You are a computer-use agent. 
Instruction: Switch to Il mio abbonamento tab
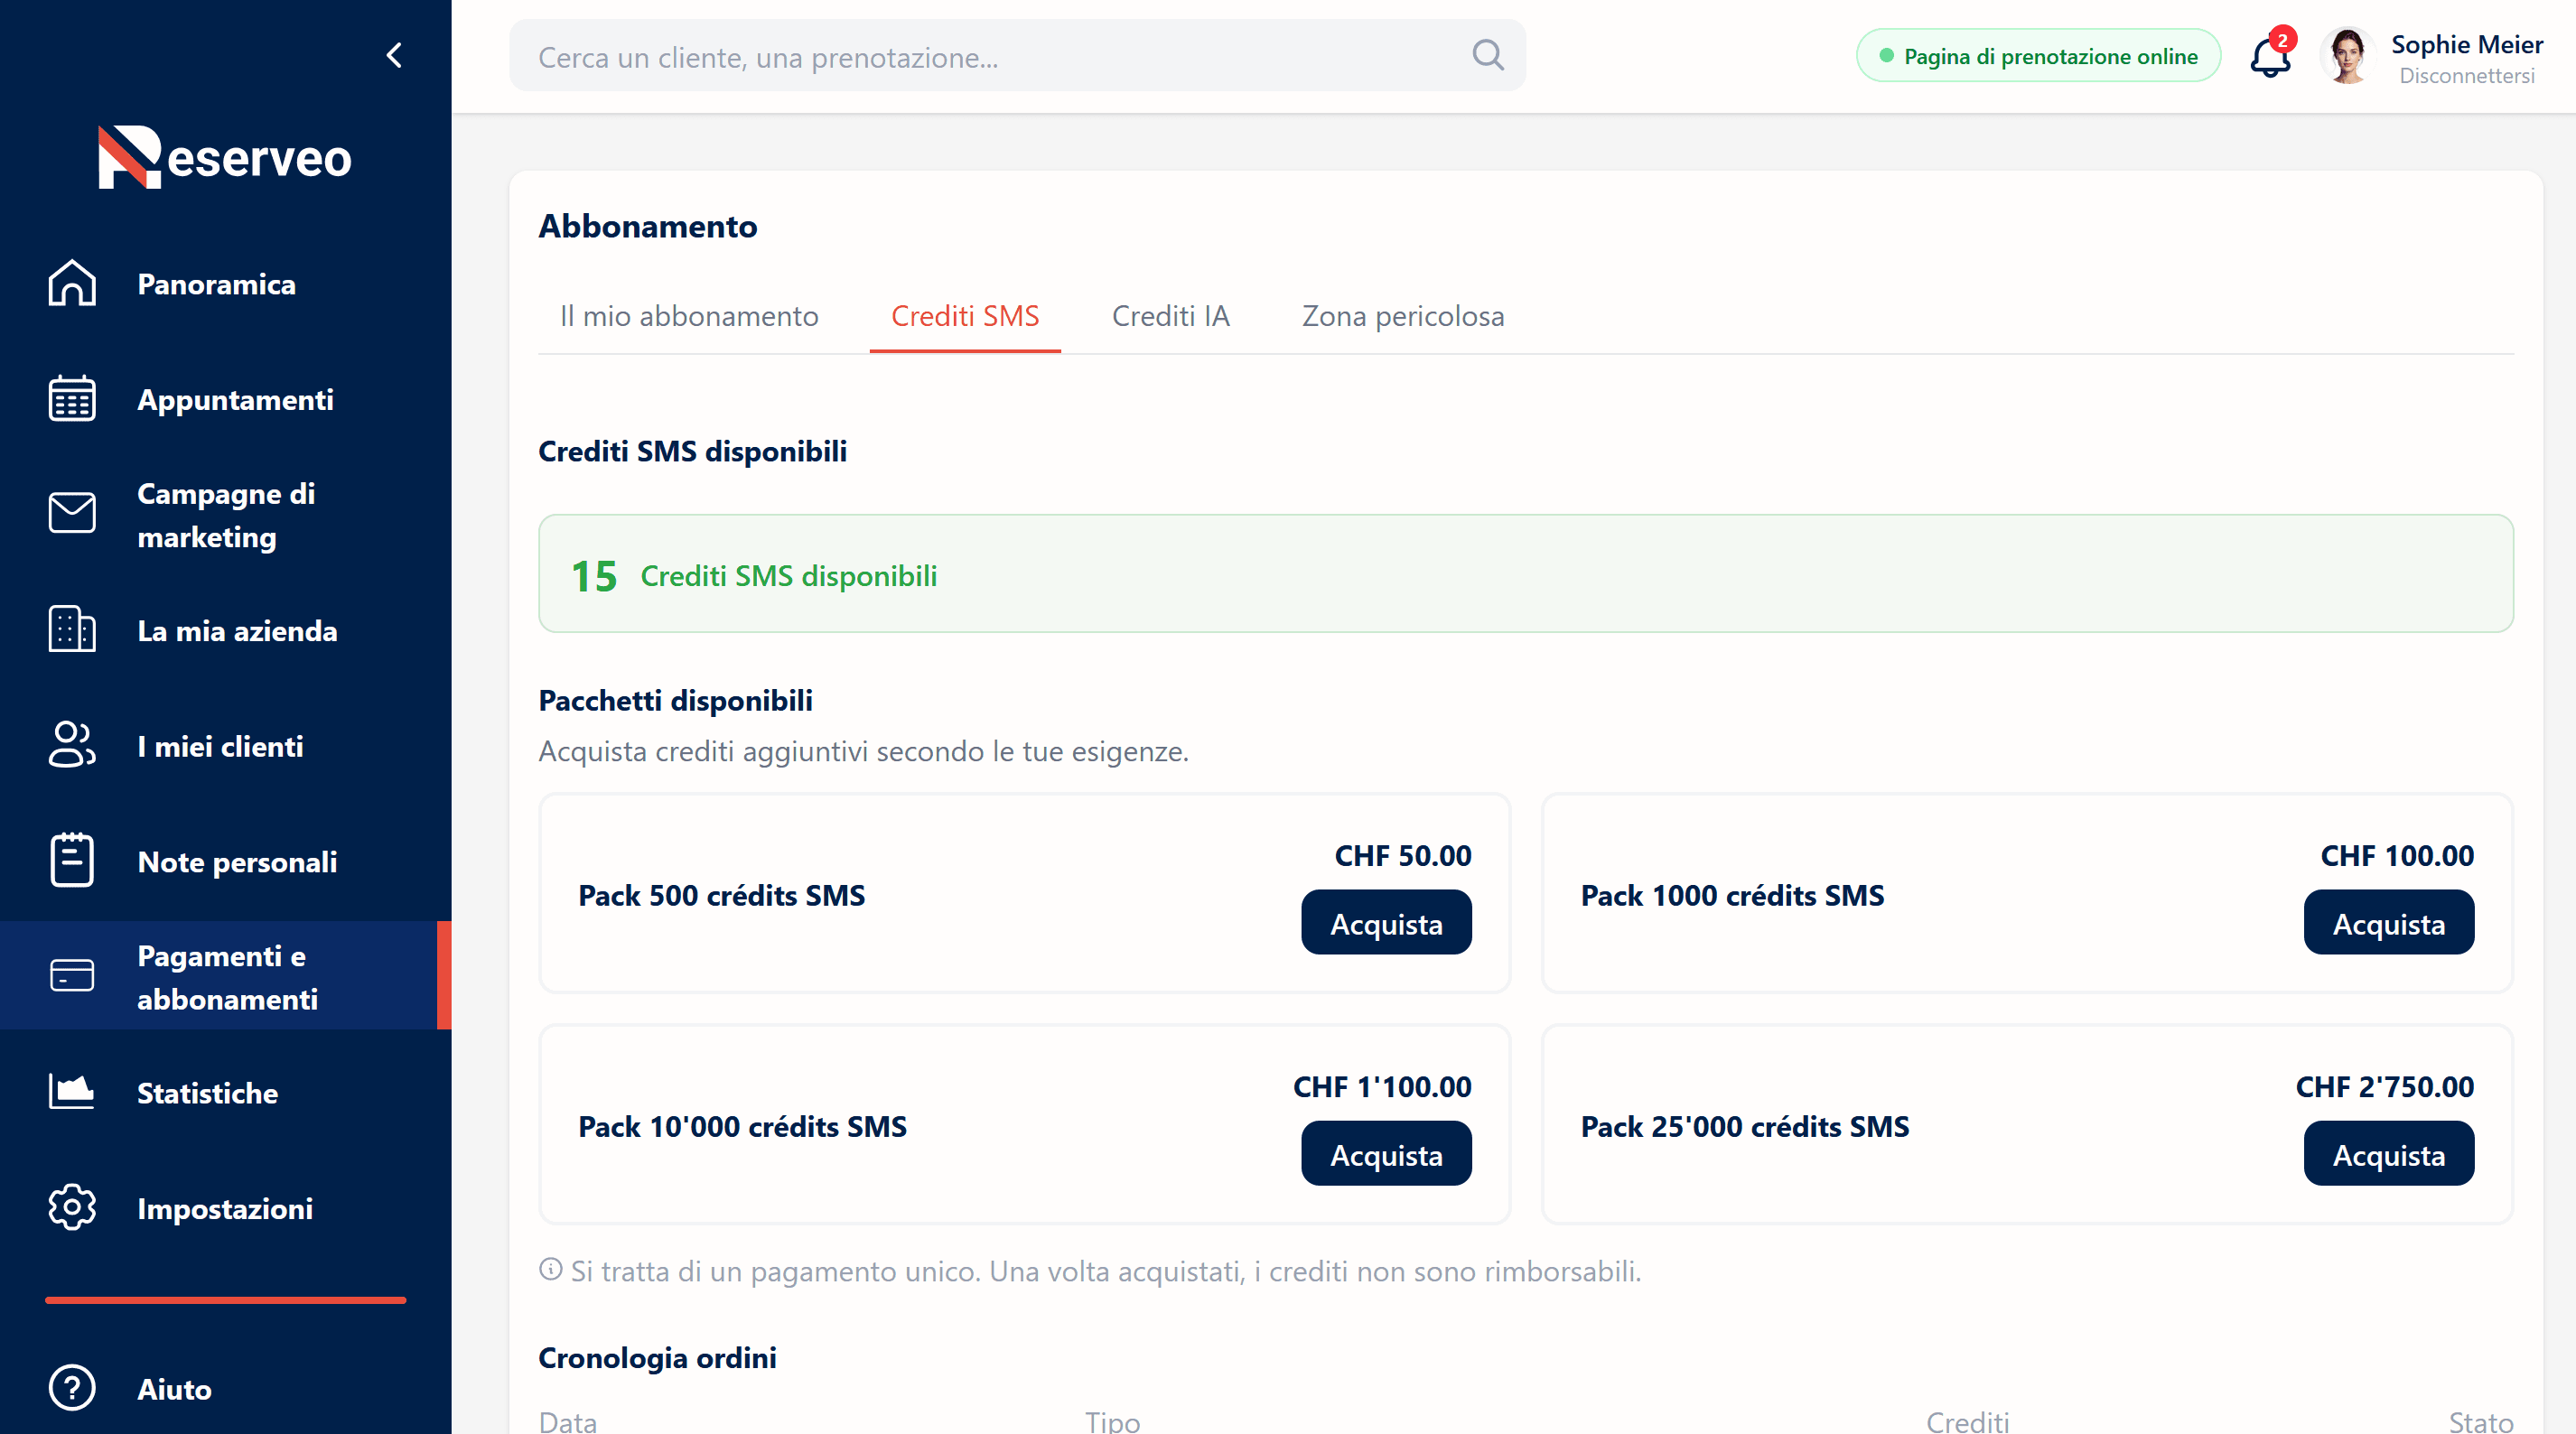pos(689,316)
